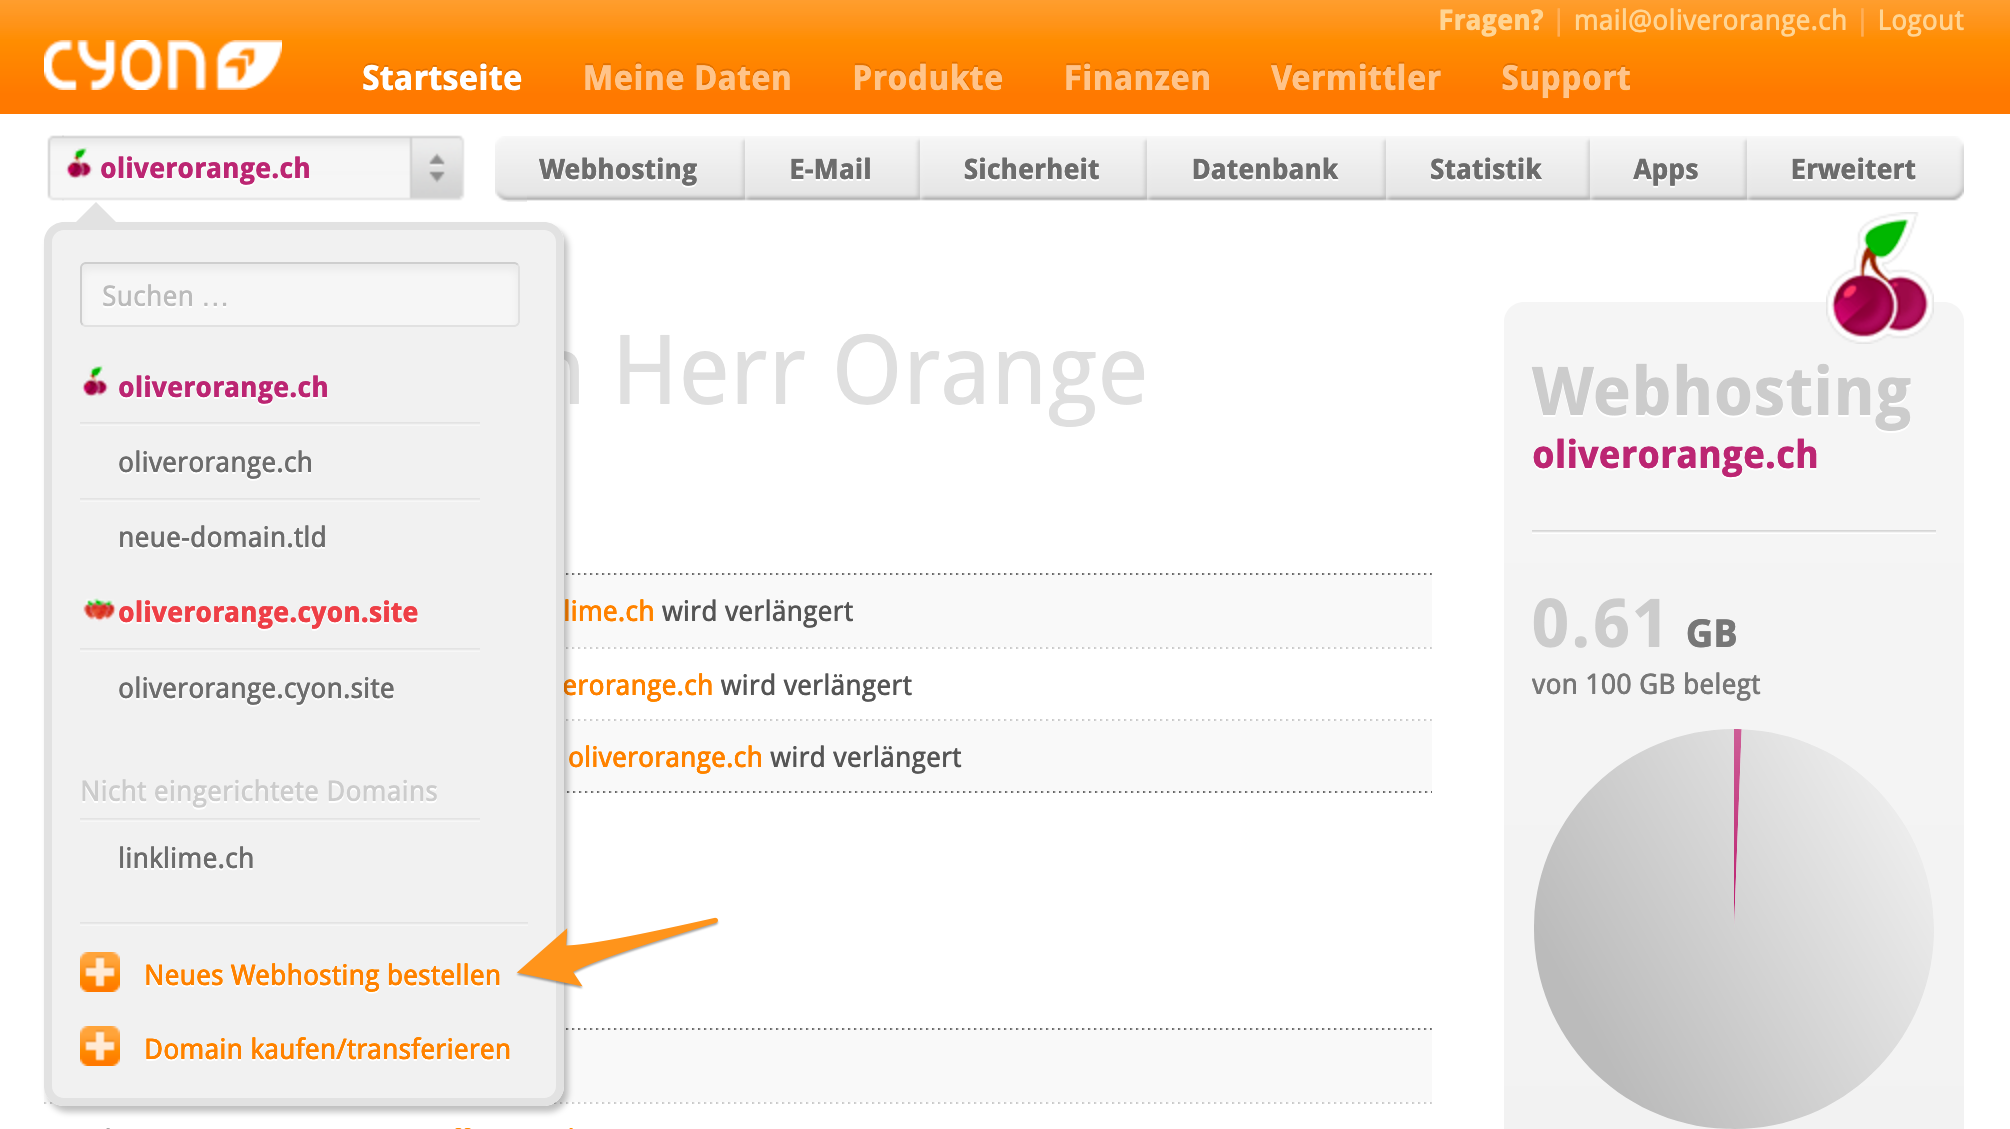Viewport: 2010px width, 1129px height.
Task: Click Logout in the header
Action: (x=1920, y=21)
